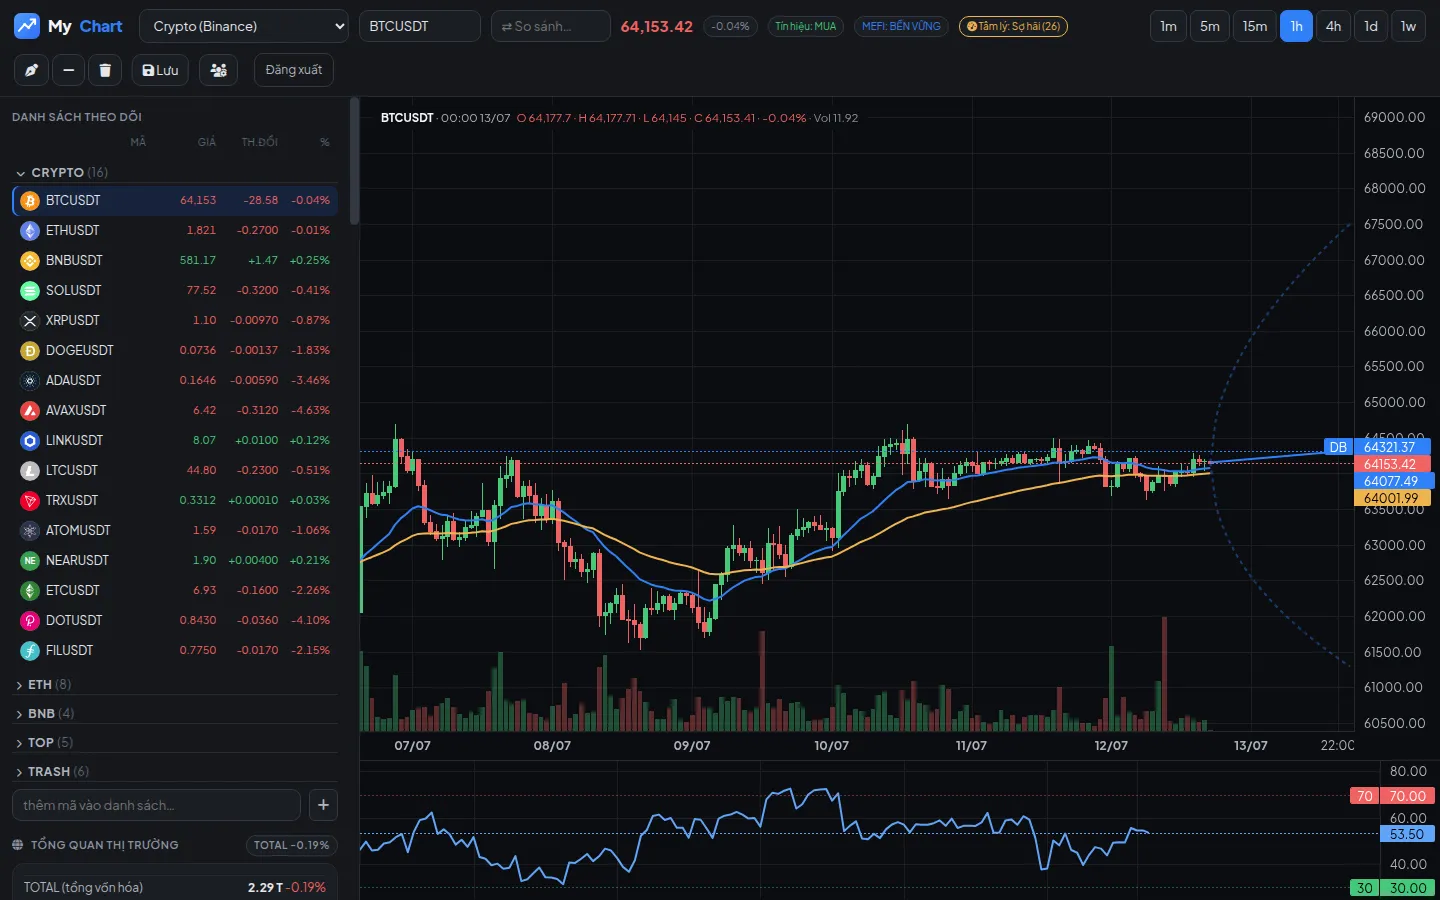Click the Avalanche icon beside AVAXUSDT
The image size is (1440, 900).
[x=30, y=410]
